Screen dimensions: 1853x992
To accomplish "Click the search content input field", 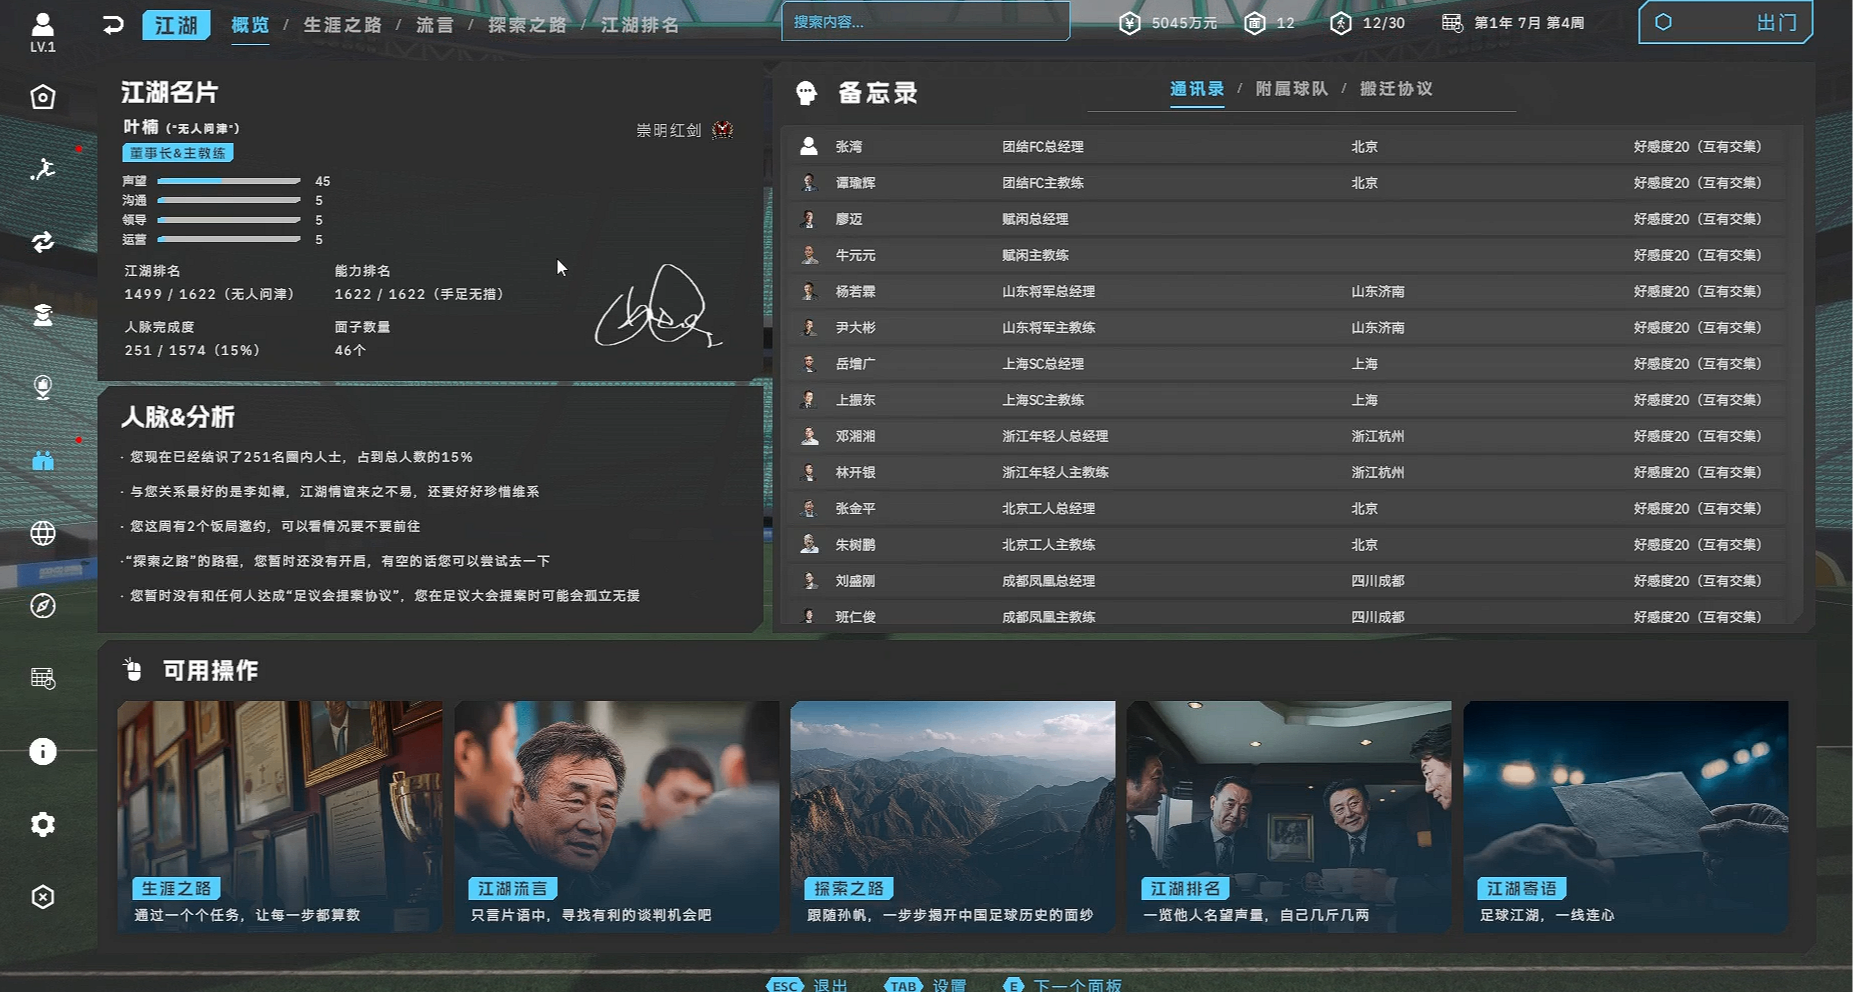I will coord(925,22).
